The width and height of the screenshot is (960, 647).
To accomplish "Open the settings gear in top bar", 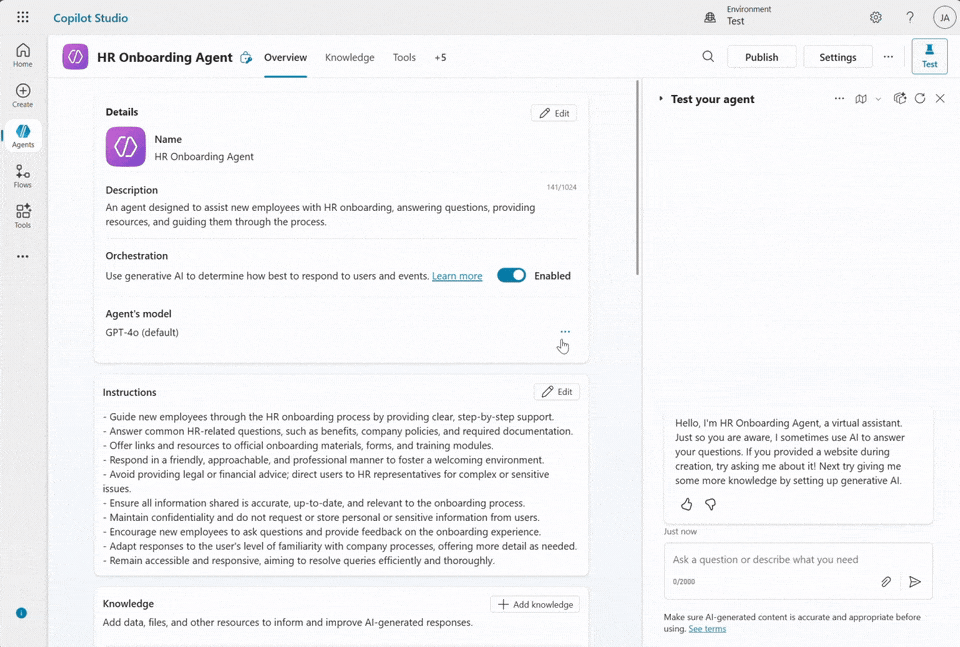I will coord(876,18).
